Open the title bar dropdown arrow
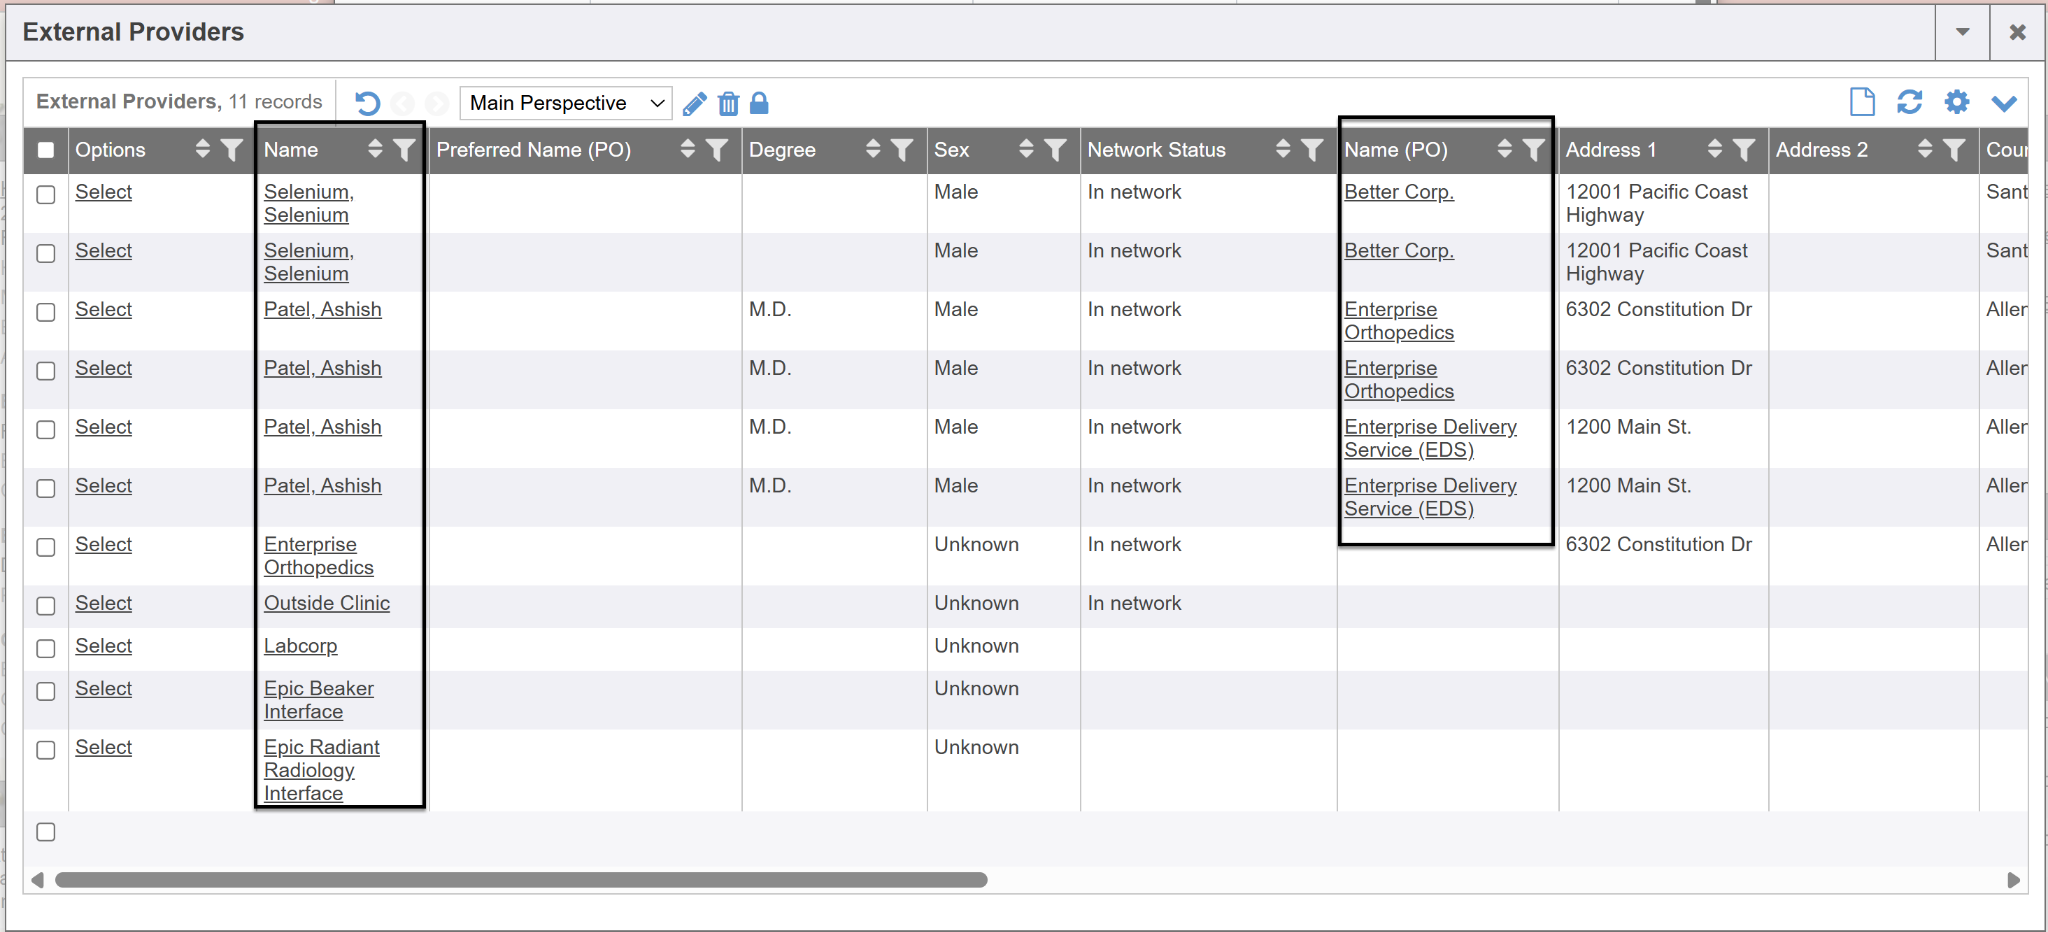Viewport: 2048px width, 932px height. coord(1962,32)
